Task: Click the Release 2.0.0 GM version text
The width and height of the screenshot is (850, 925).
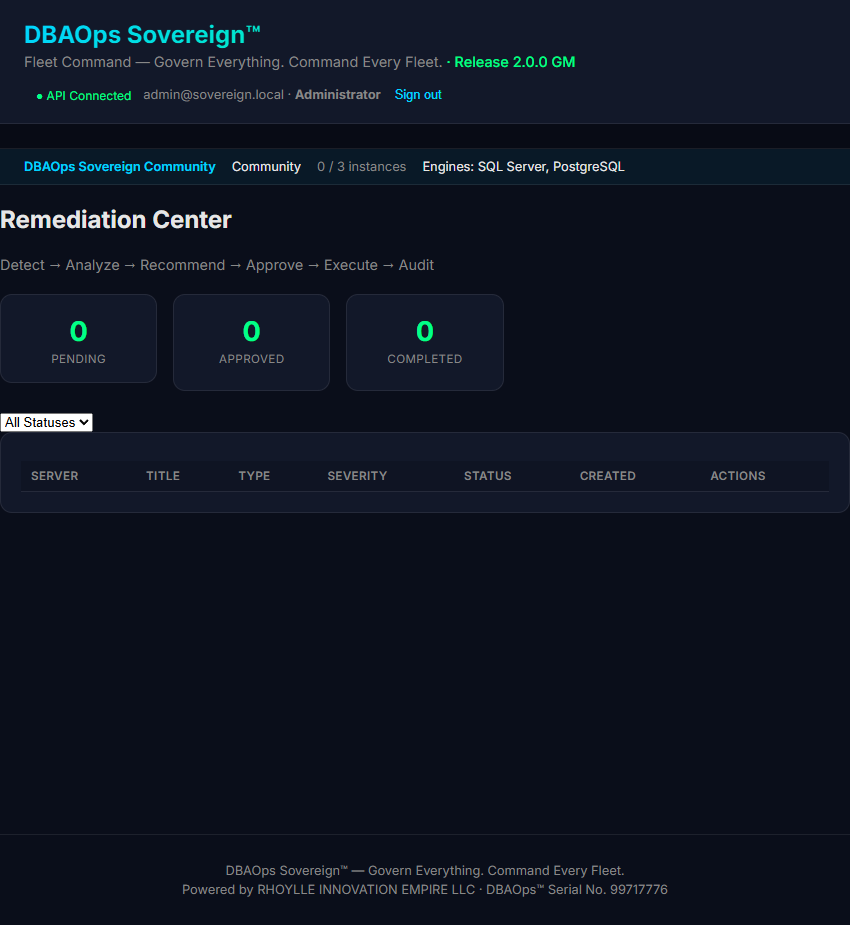Action: [x=514, y=63]
